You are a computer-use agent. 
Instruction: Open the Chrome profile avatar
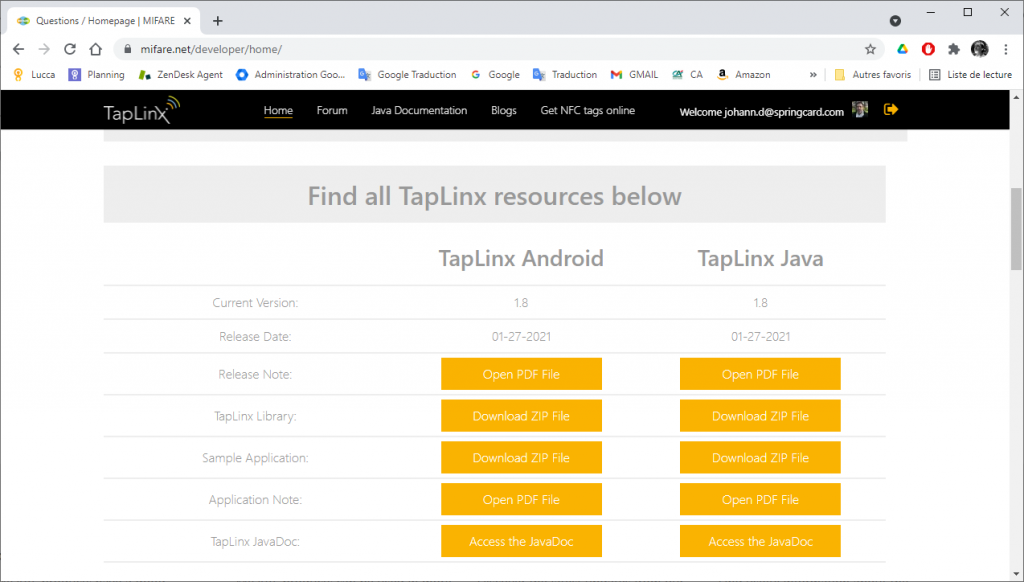click(x=980, y=49)
